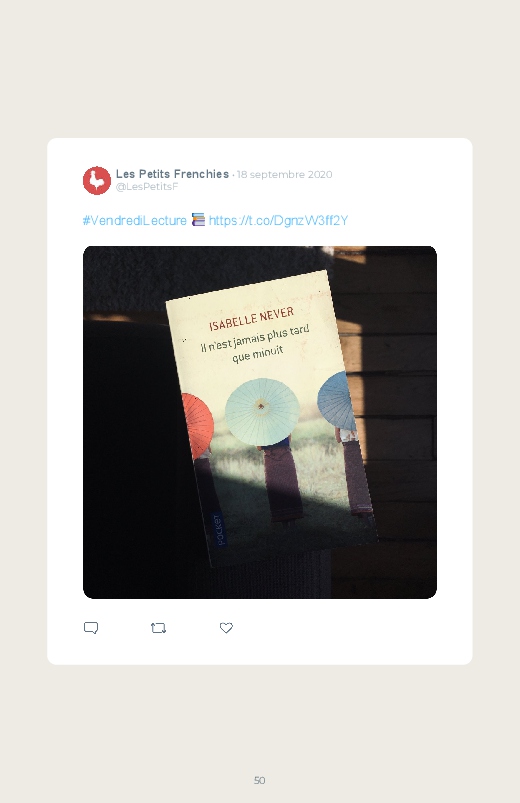Open the #VendrediLecture hashtag

coord(135,220)
